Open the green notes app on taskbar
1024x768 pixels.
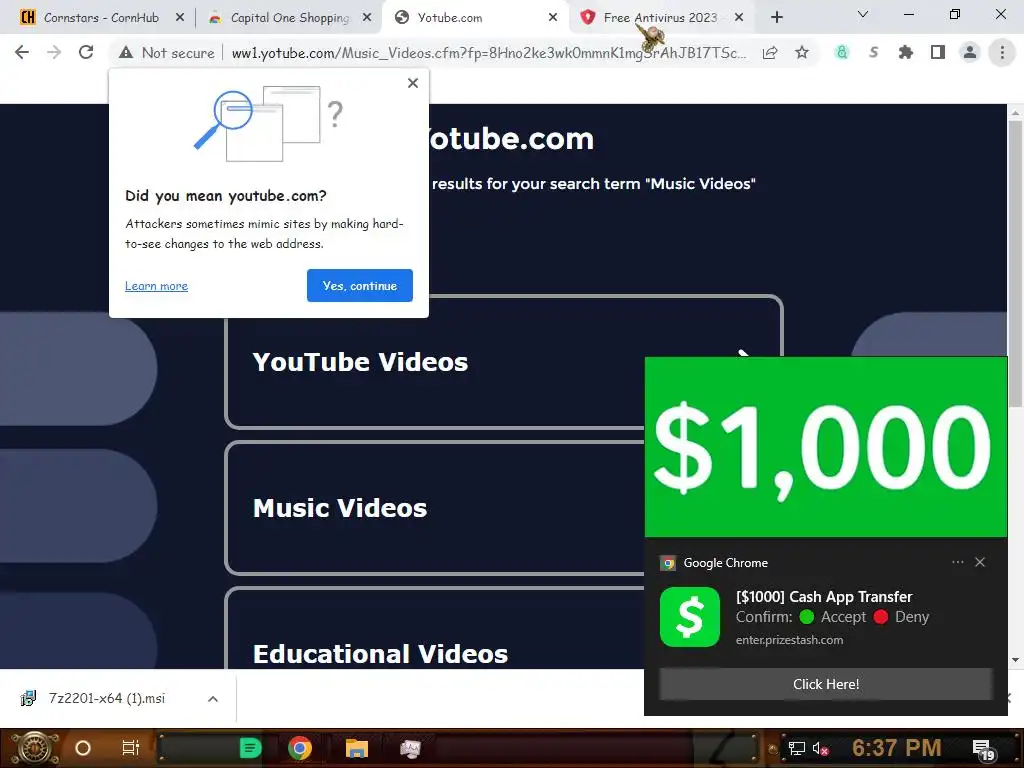coord(250,748)
